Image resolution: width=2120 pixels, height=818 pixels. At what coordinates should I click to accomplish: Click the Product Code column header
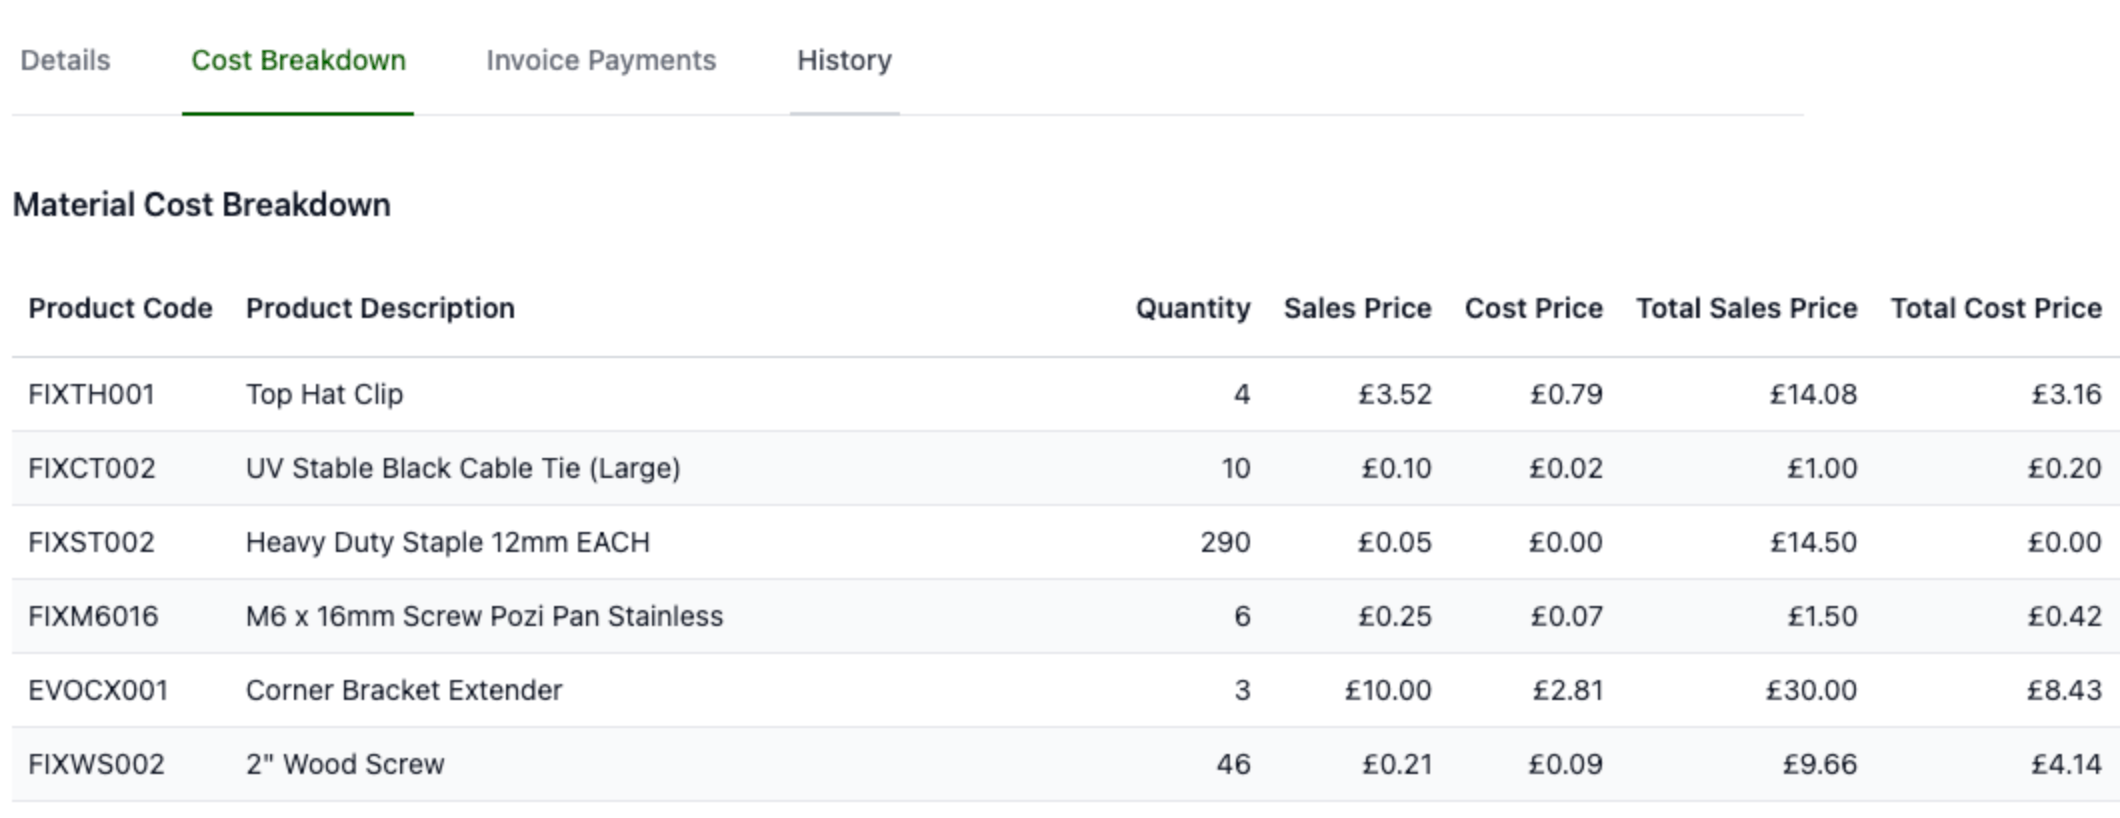[120, 308]
